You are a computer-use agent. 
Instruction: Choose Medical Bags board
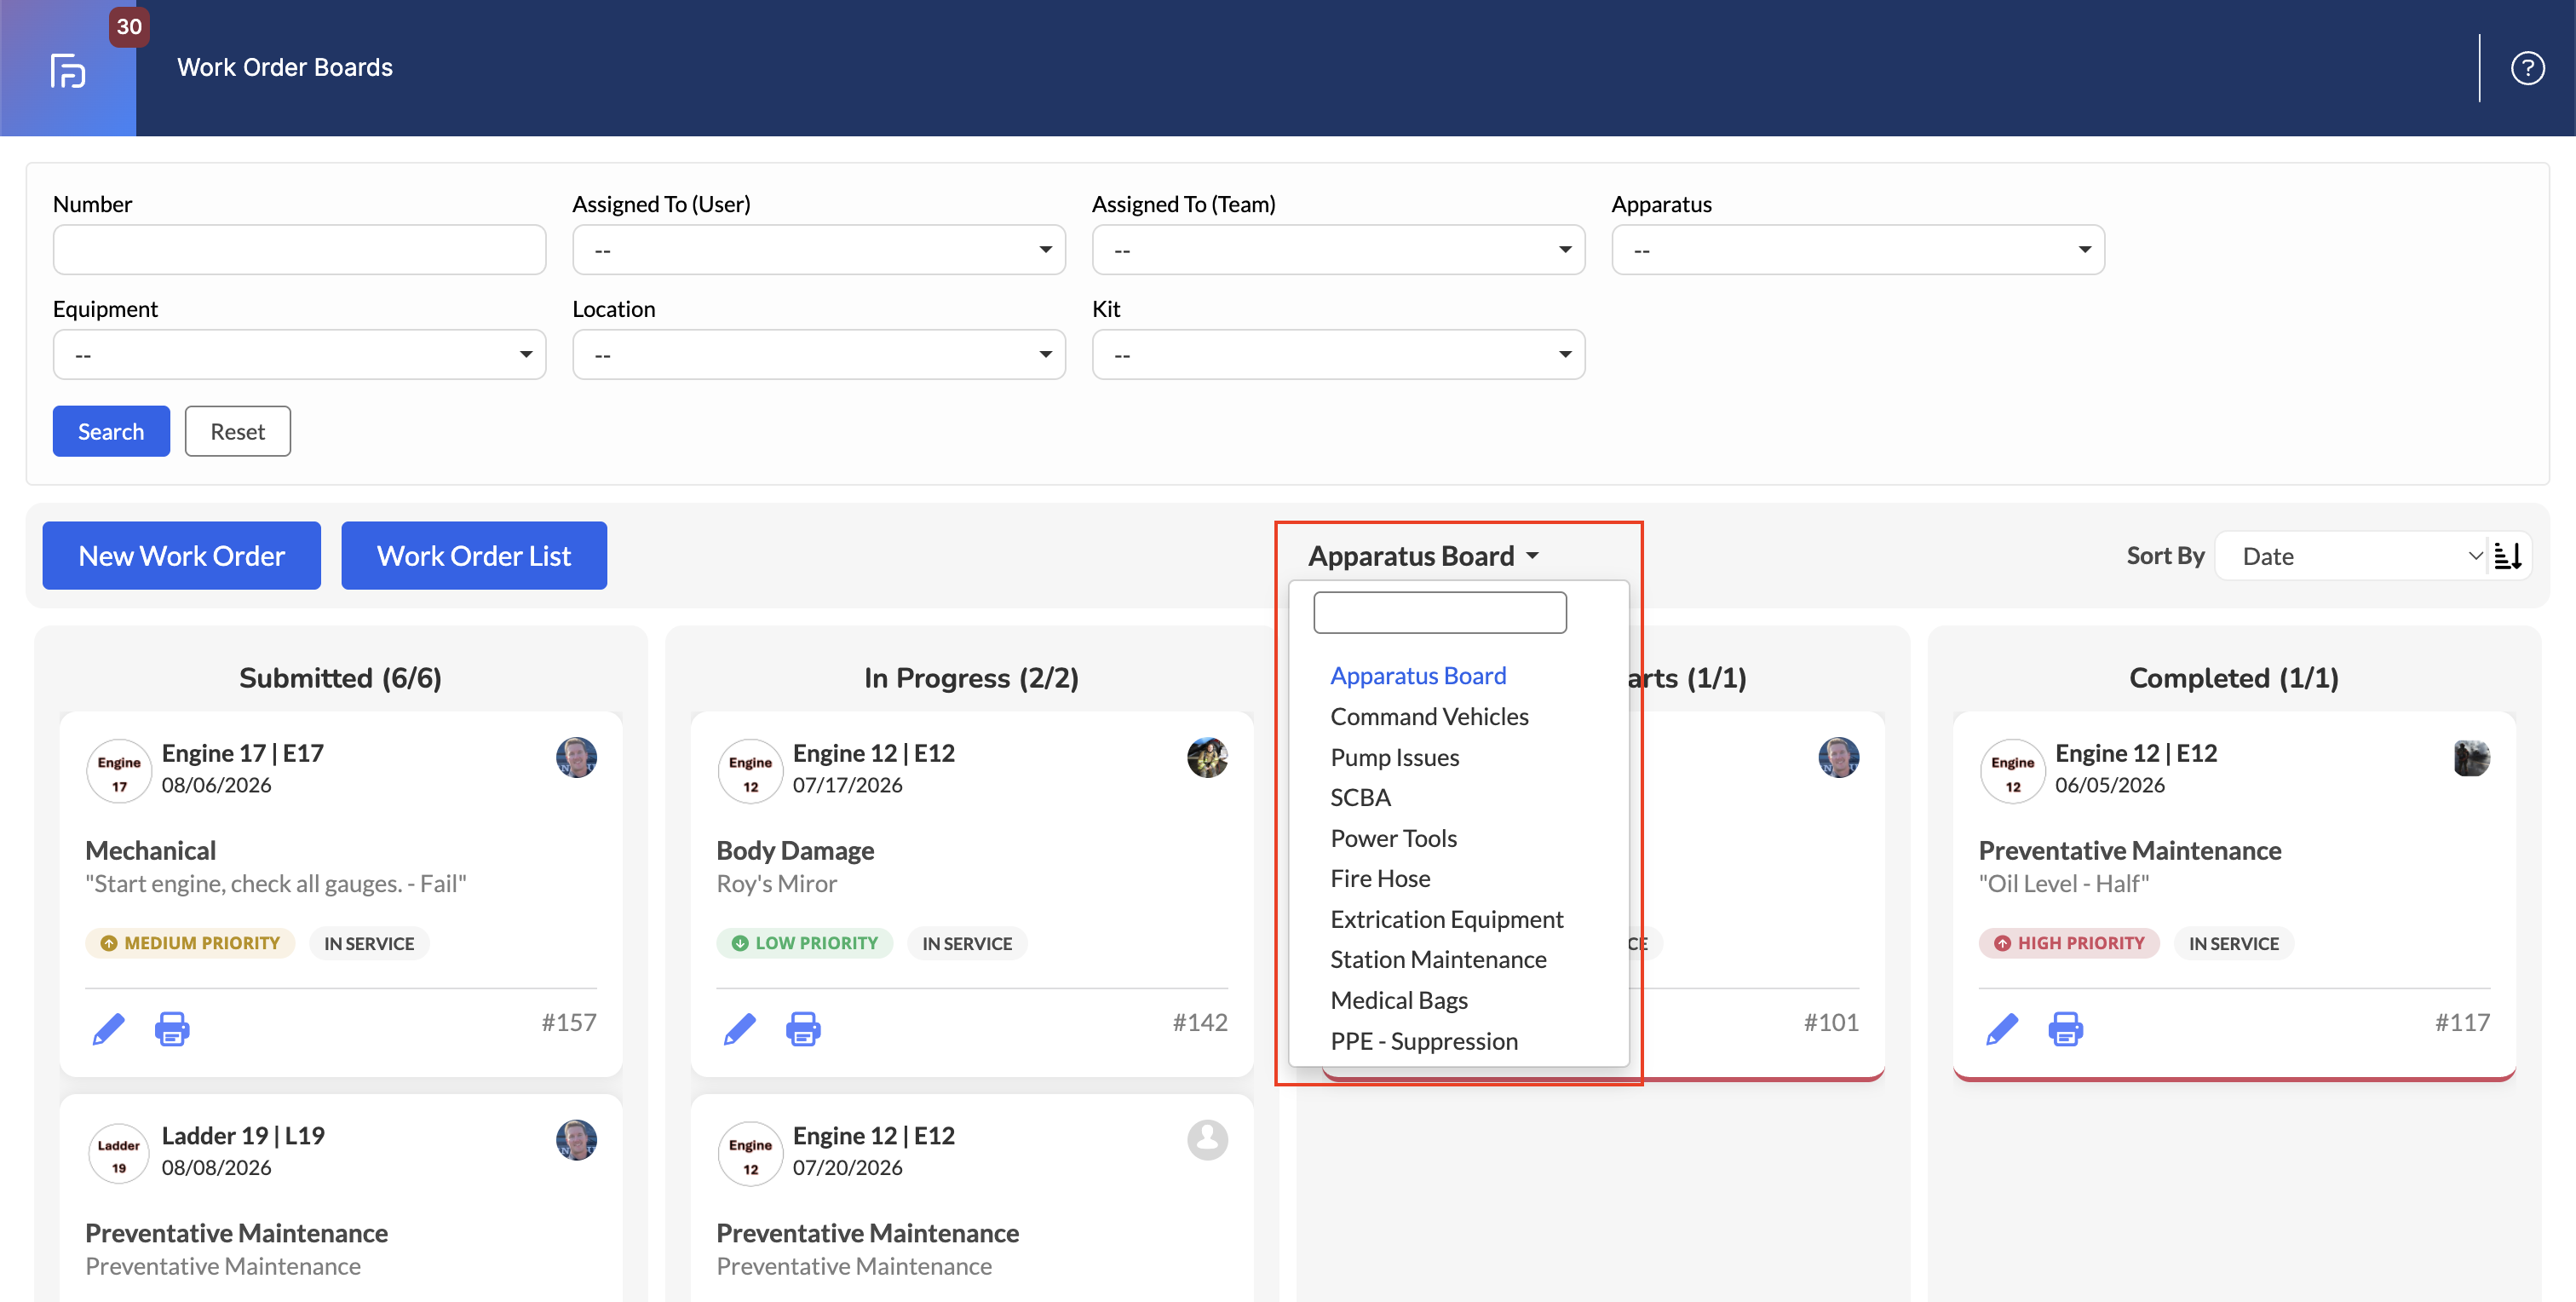point(1399,1001)
